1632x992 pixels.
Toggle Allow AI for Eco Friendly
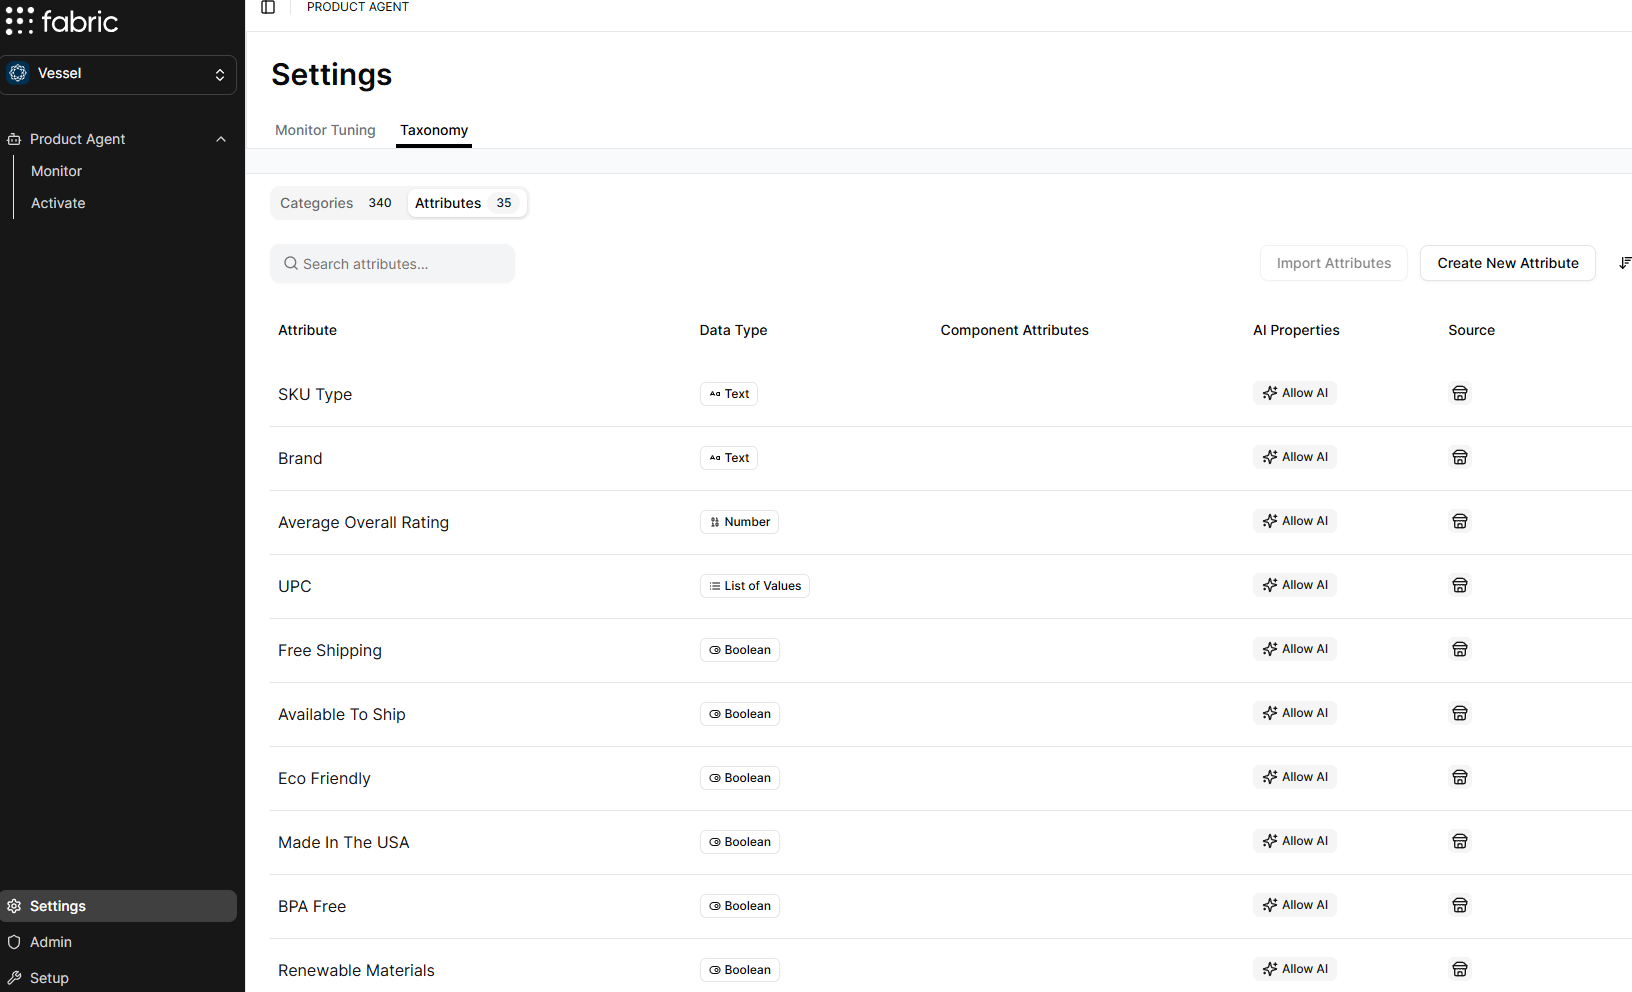click(1295, 777)
